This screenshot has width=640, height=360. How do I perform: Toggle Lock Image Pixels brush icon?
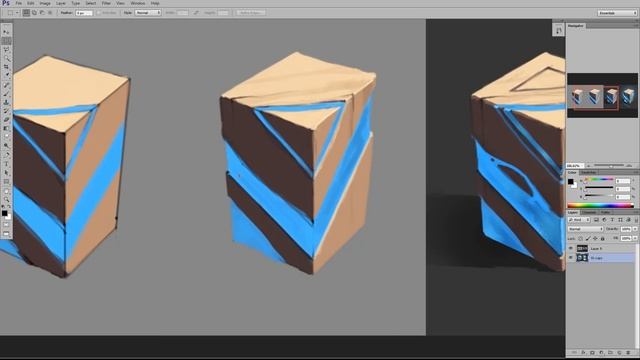588,238
